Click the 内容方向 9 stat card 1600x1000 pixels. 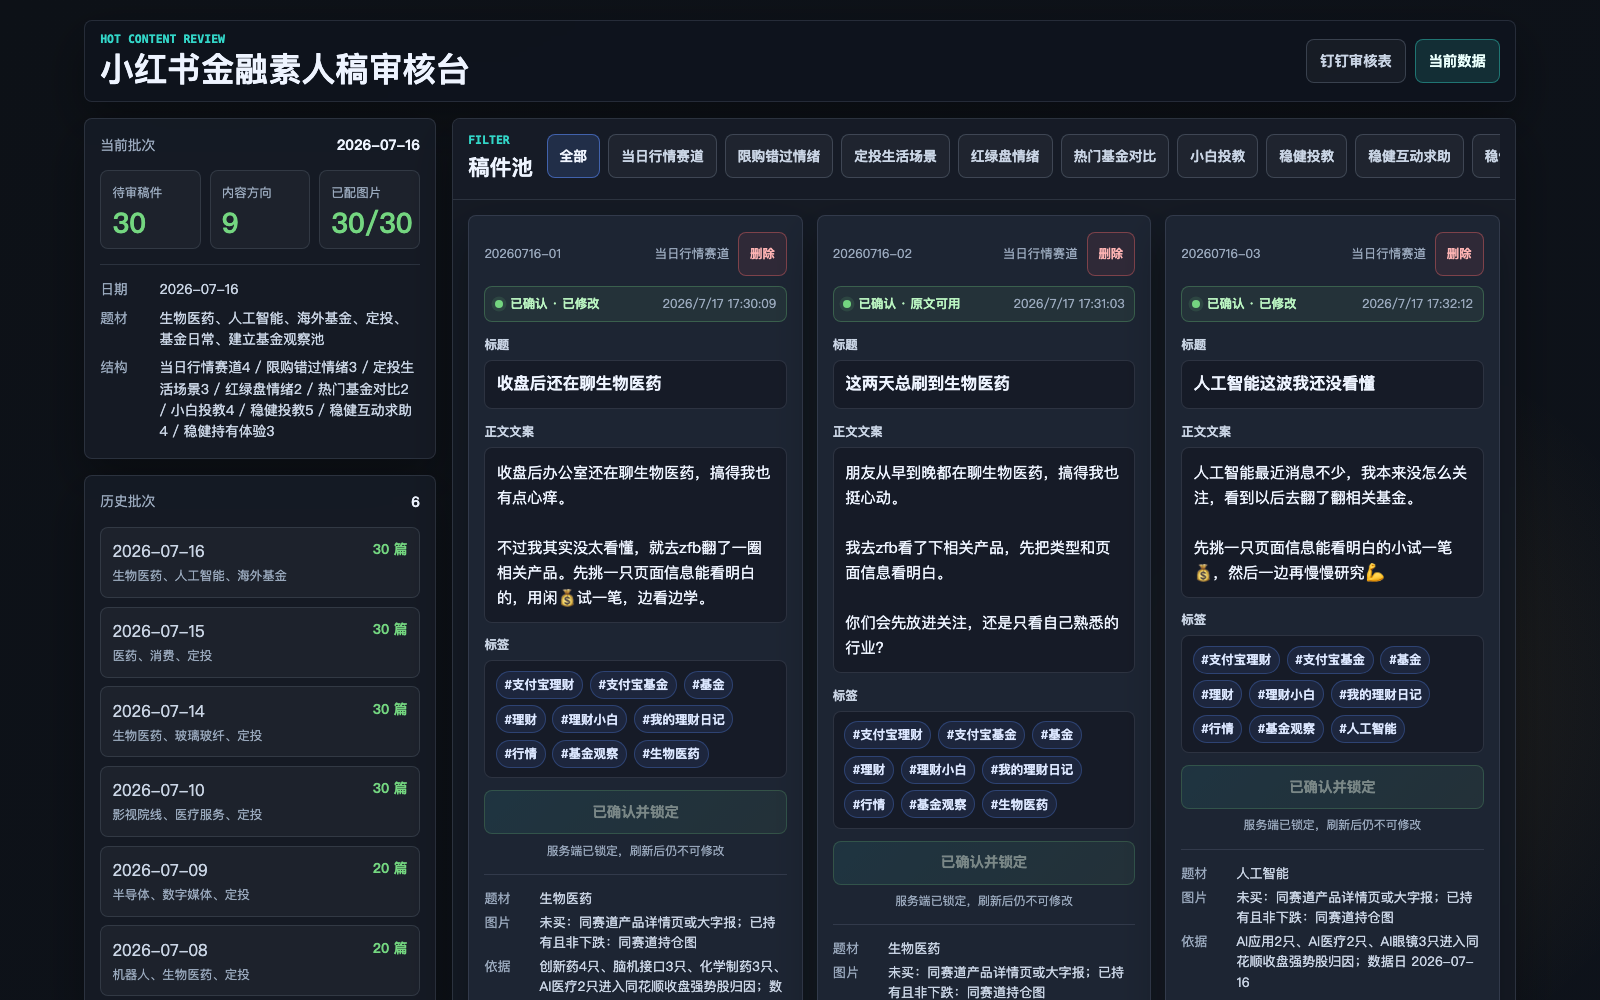click(260, 210)
